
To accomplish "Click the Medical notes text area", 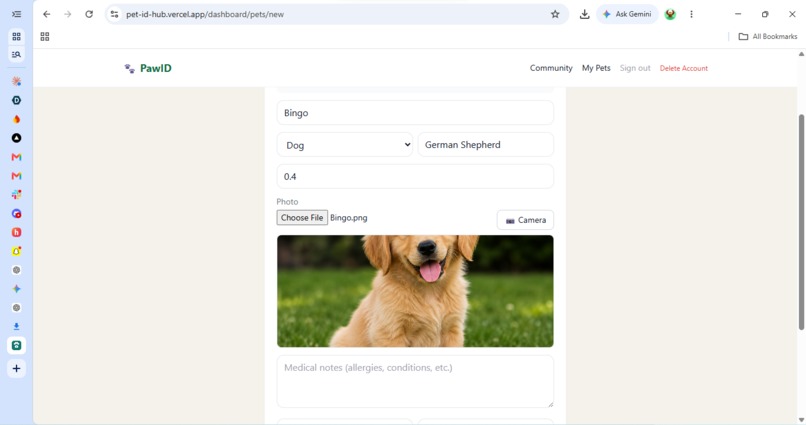I will (415, 381).
